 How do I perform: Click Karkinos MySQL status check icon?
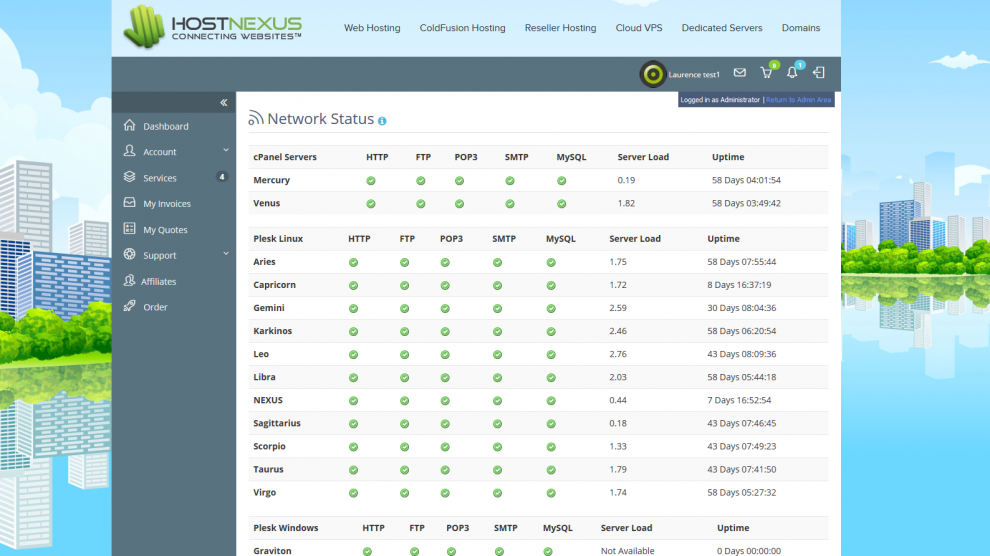551,332
